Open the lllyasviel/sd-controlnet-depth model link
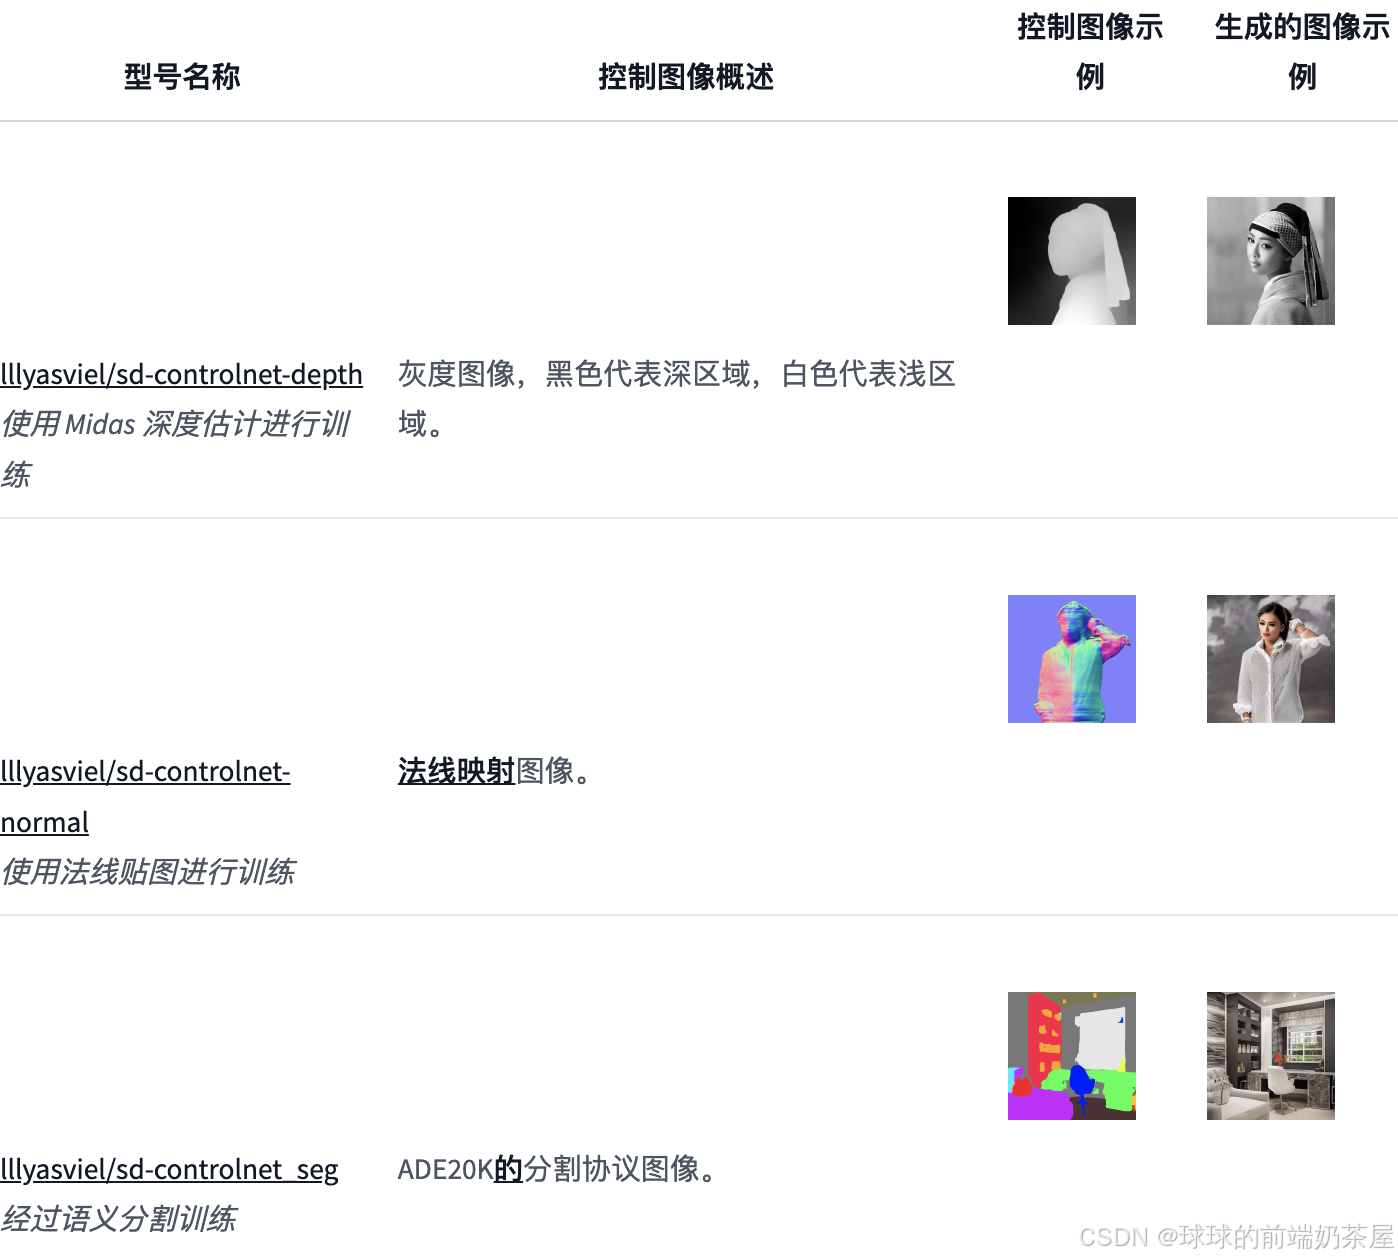 (x=181, y=374)
